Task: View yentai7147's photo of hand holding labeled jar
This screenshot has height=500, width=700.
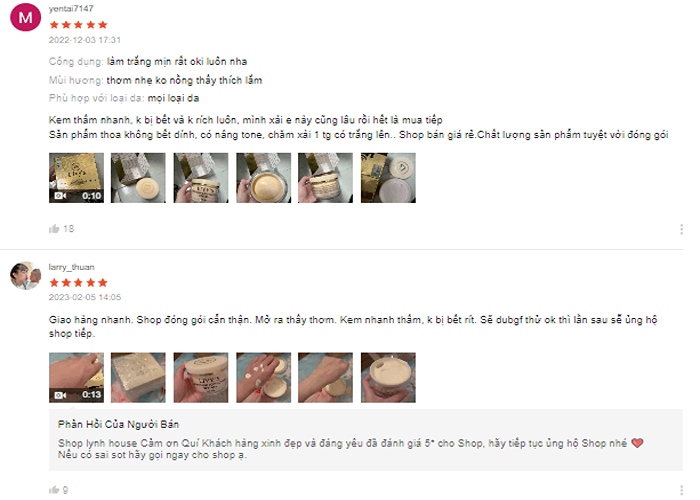Action: (x=201, y=178)
